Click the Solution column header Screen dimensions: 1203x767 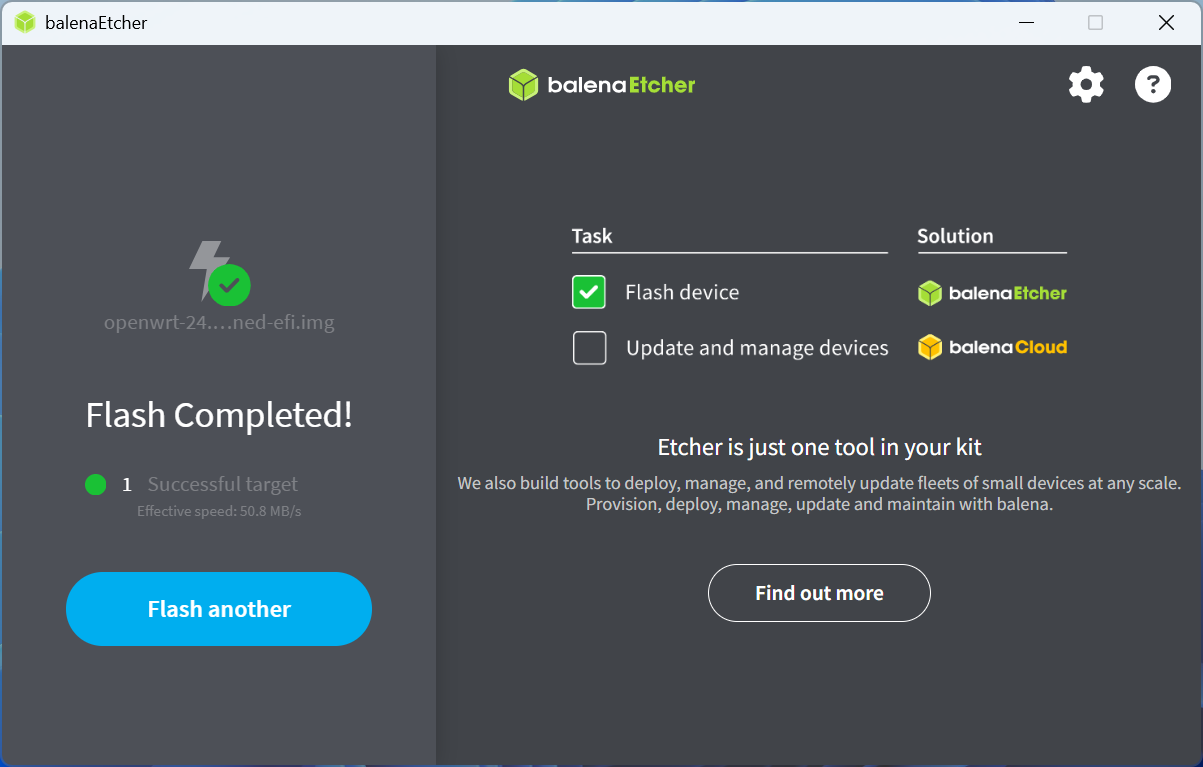click(955, 237)
